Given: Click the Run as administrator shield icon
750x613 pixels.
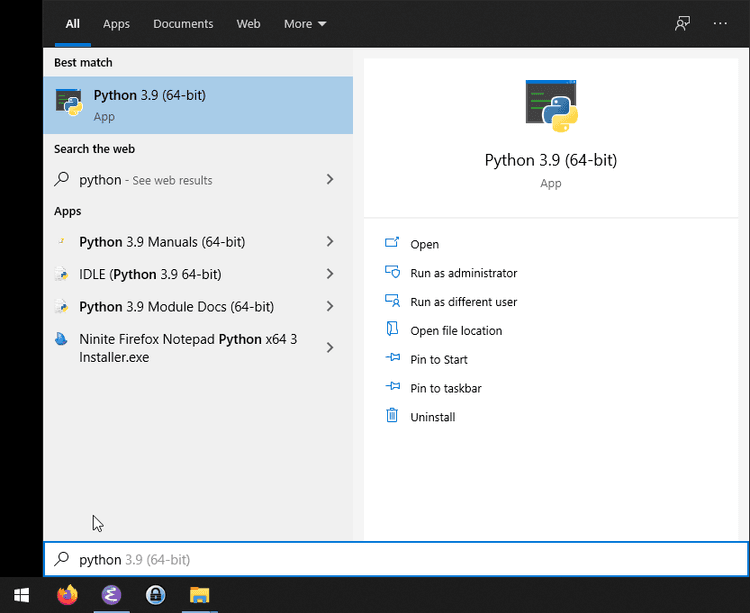Looking at the screenshot, I should 392,272.
